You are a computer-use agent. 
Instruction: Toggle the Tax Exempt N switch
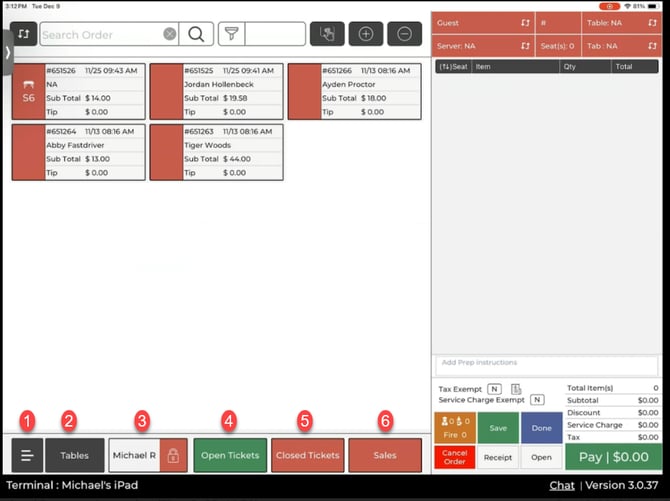(x=494, y=388)
